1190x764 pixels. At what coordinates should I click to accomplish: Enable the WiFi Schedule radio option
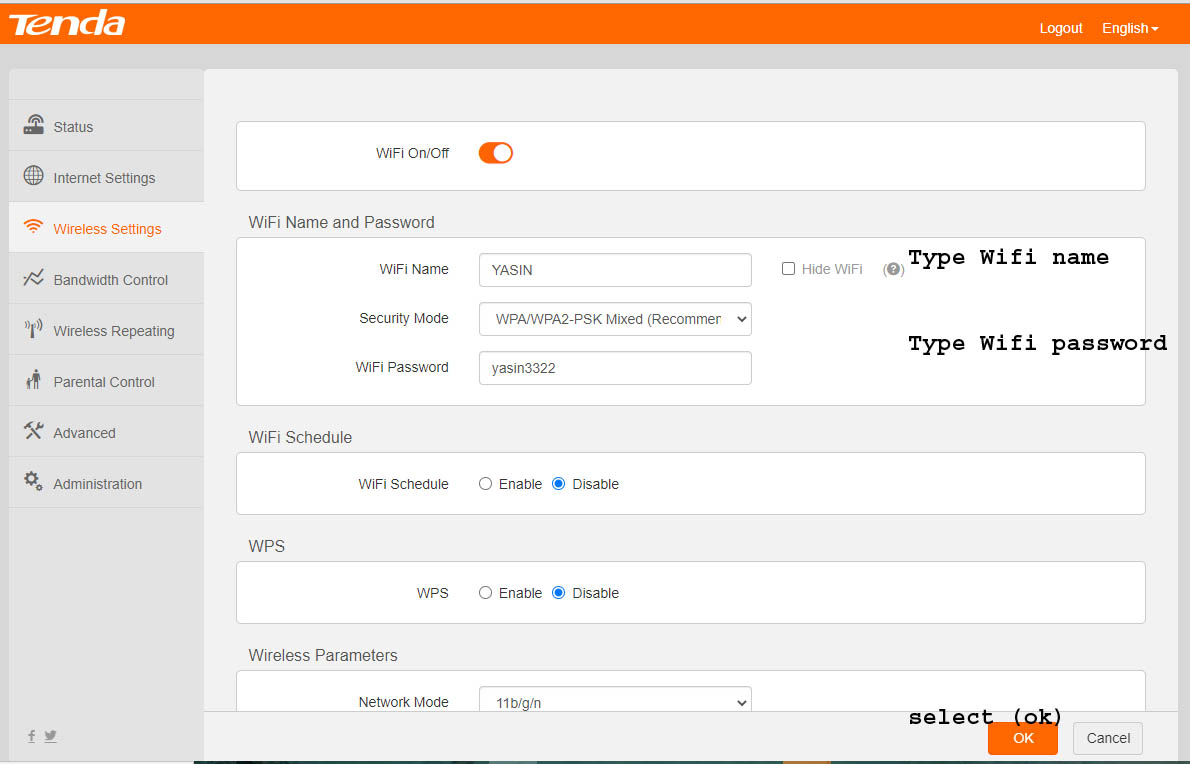pyautogui.click(x=486, y=484)
